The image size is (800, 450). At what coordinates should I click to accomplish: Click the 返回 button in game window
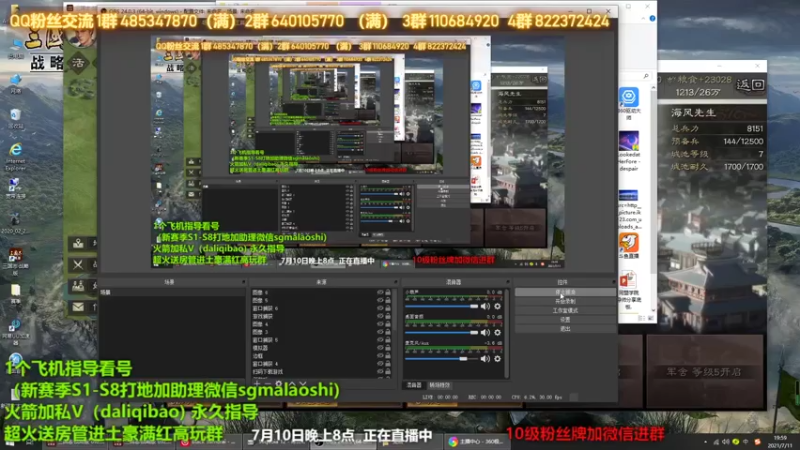[x=749, y=85]
